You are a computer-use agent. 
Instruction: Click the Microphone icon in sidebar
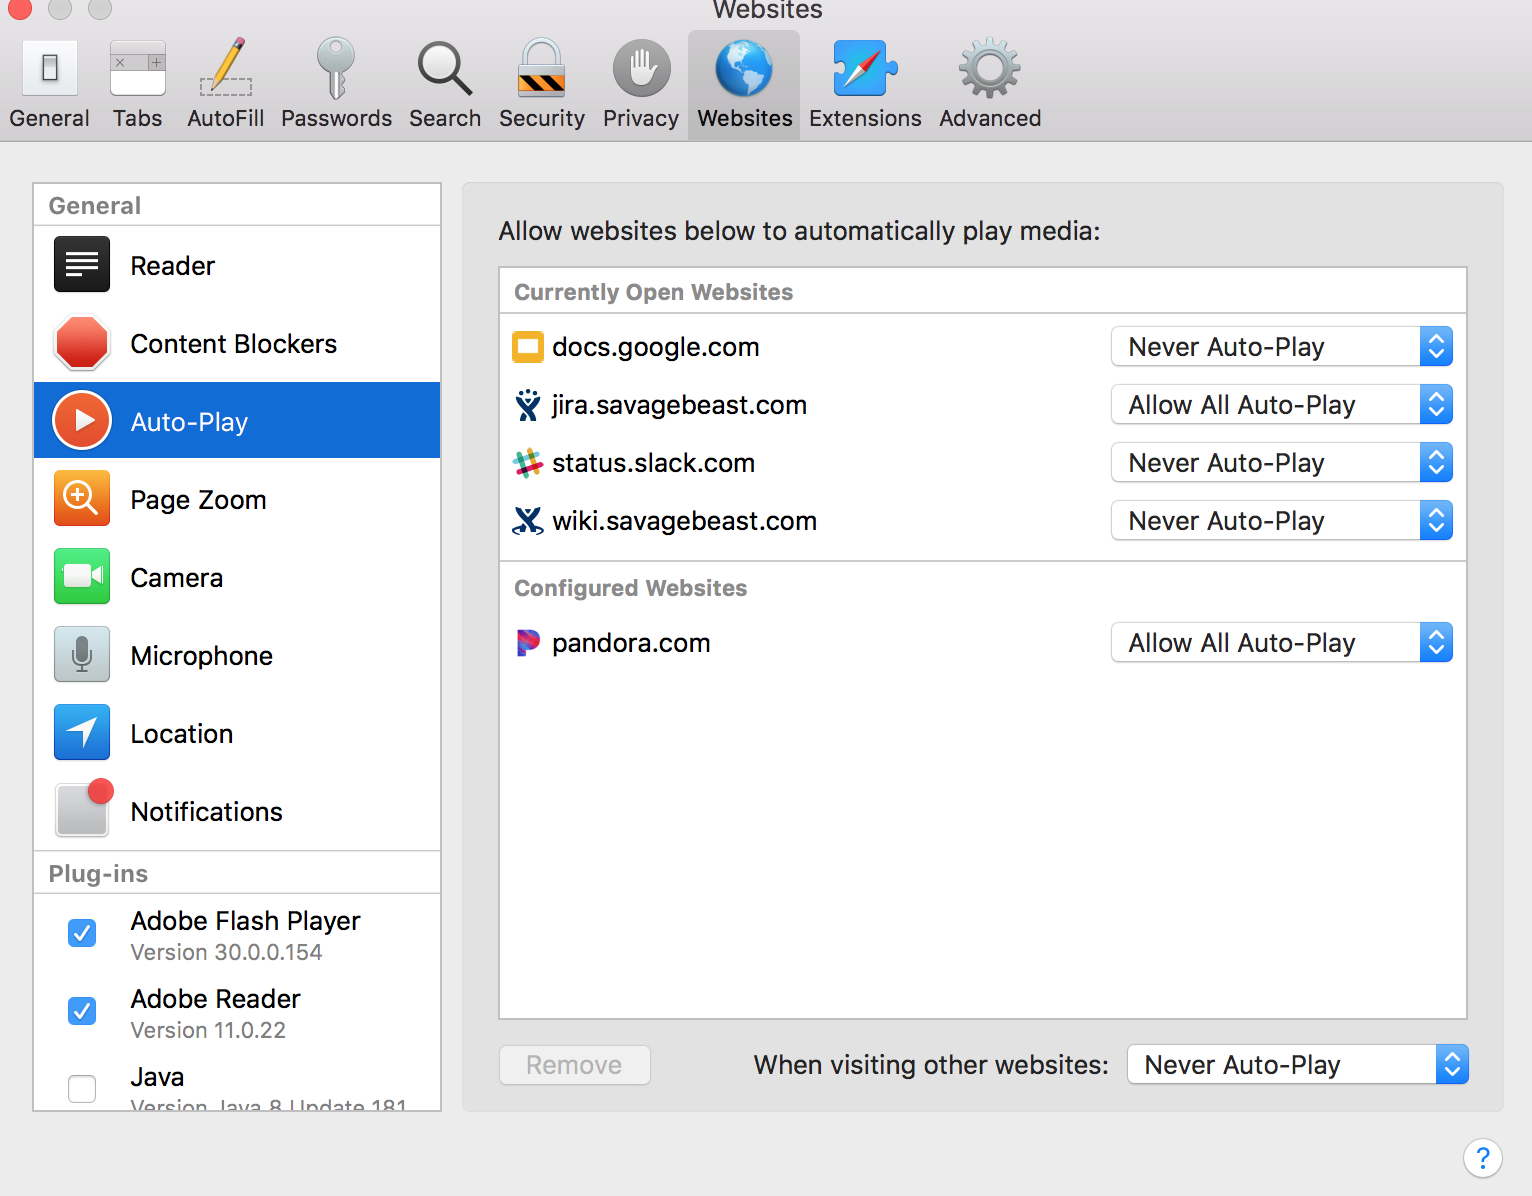(x=82, y=655)
